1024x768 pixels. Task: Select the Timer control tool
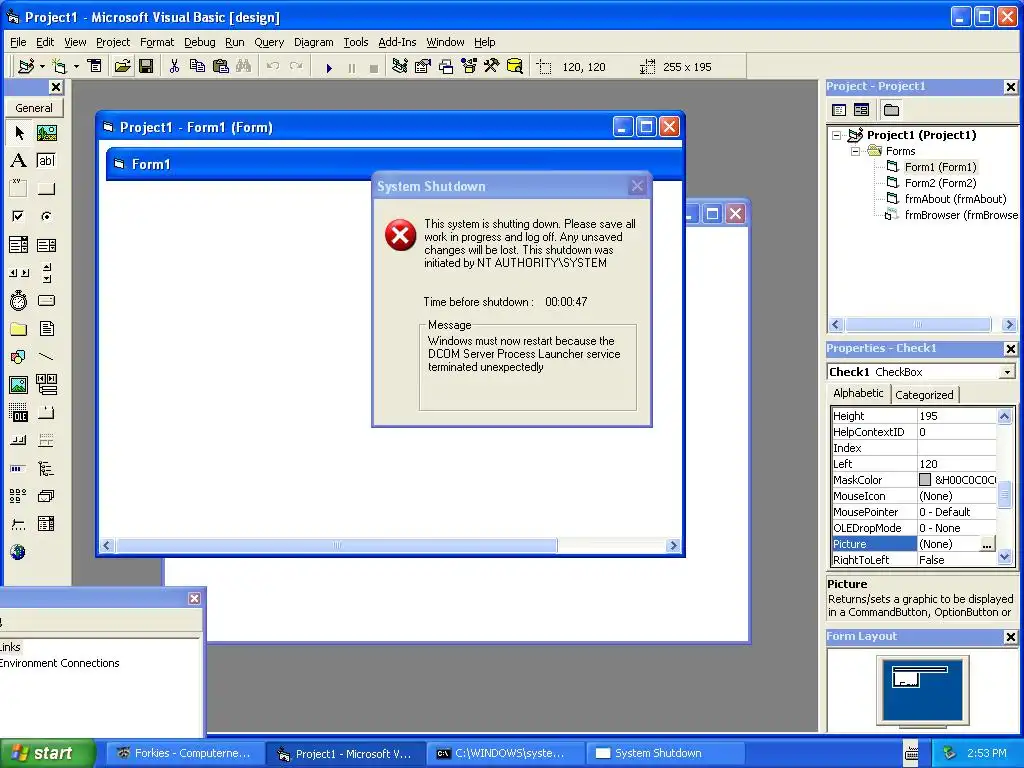[x=19, y=300]
